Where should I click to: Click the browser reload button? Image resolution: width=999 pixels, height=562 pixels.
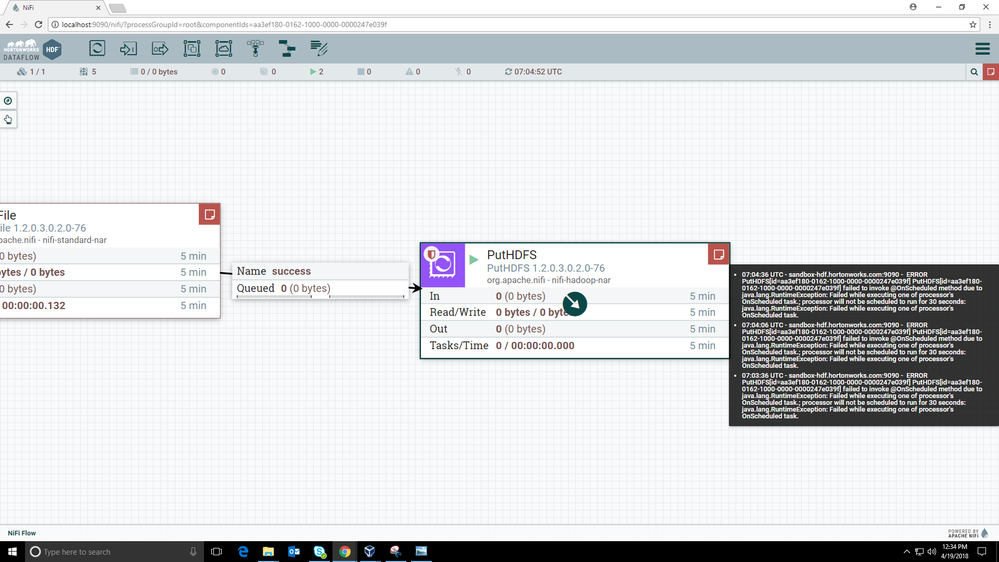[x=39, y=24]
